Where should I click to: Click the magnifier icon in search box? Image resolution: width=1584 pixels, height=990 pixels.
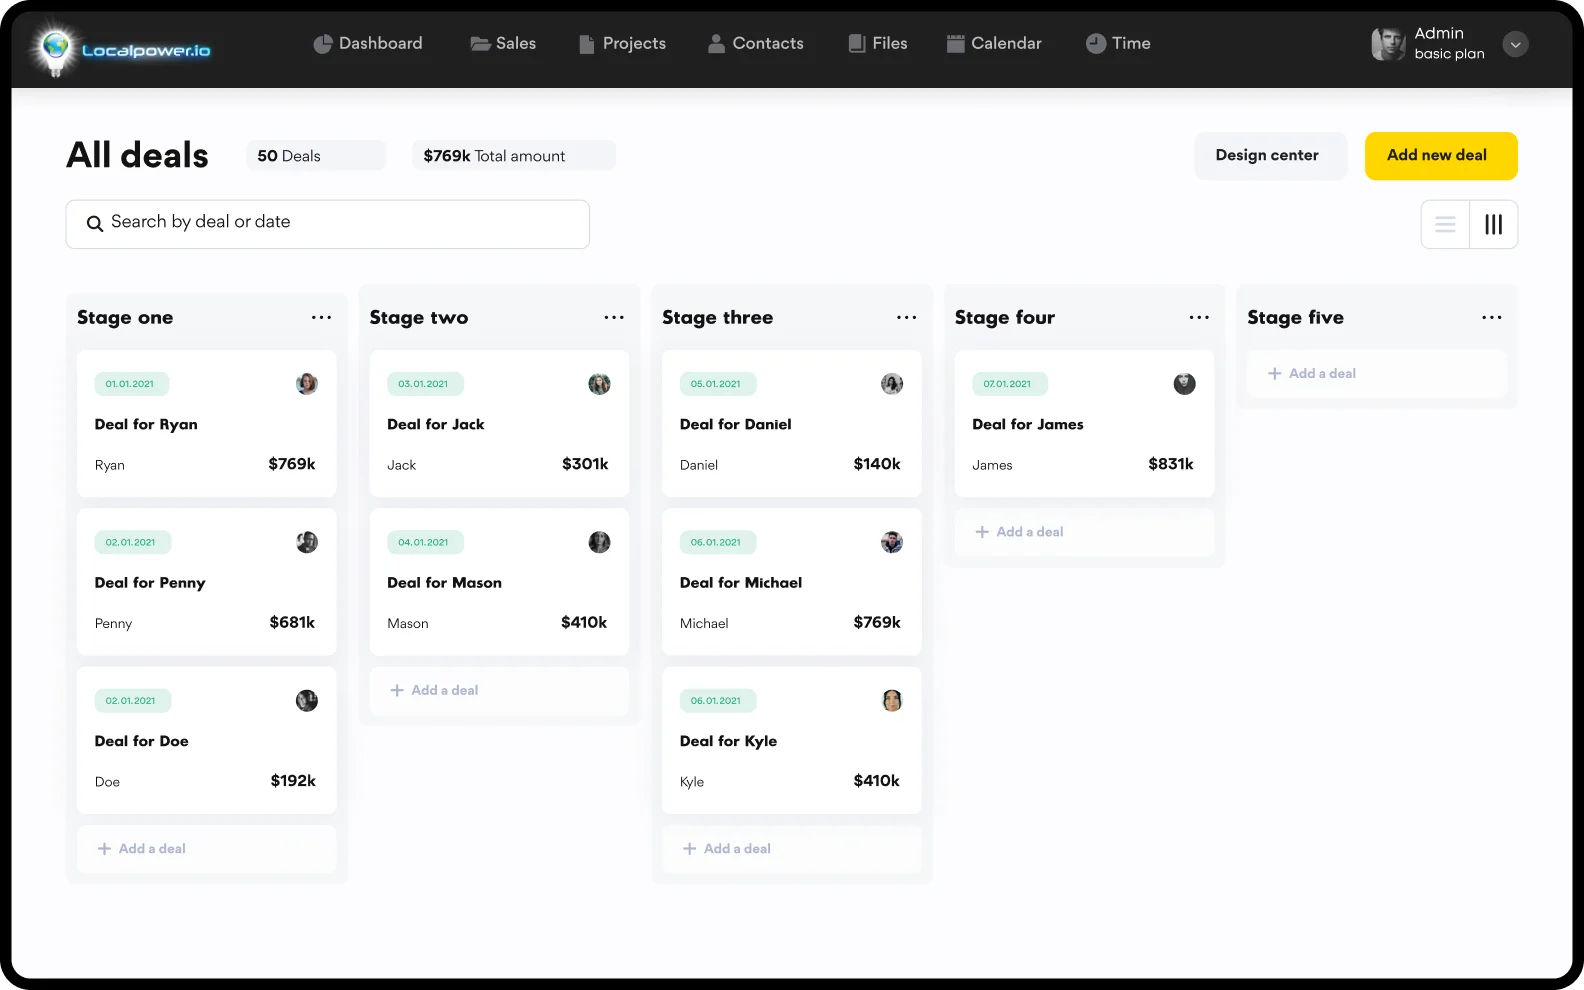pos(95,223)
